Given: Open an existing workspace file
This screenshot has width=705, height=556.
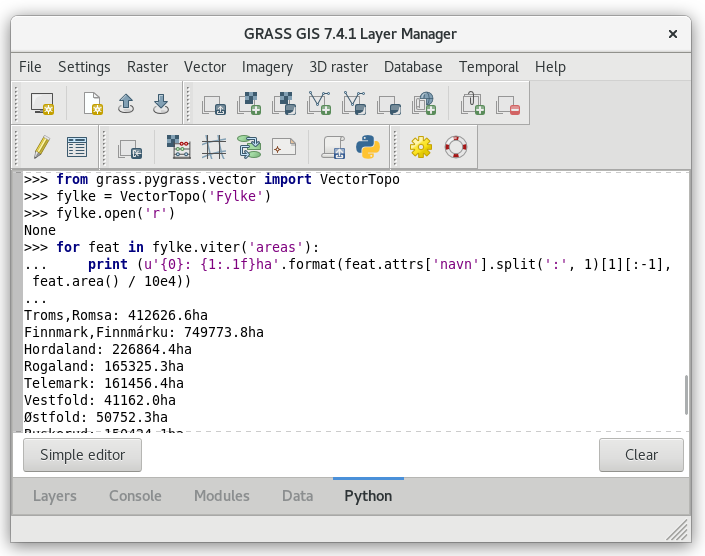Looking at the screenshot, I should click(126, 103).
